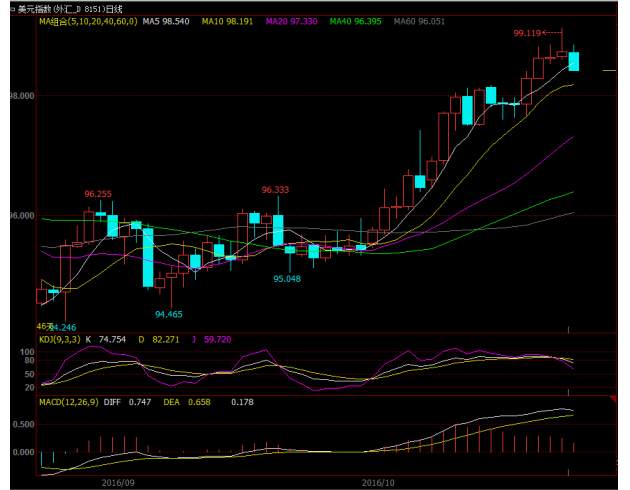The width and height of the screenshot is (630, 490).
Task: Click the 96.255 peak price label
Action: coord(98,194)
